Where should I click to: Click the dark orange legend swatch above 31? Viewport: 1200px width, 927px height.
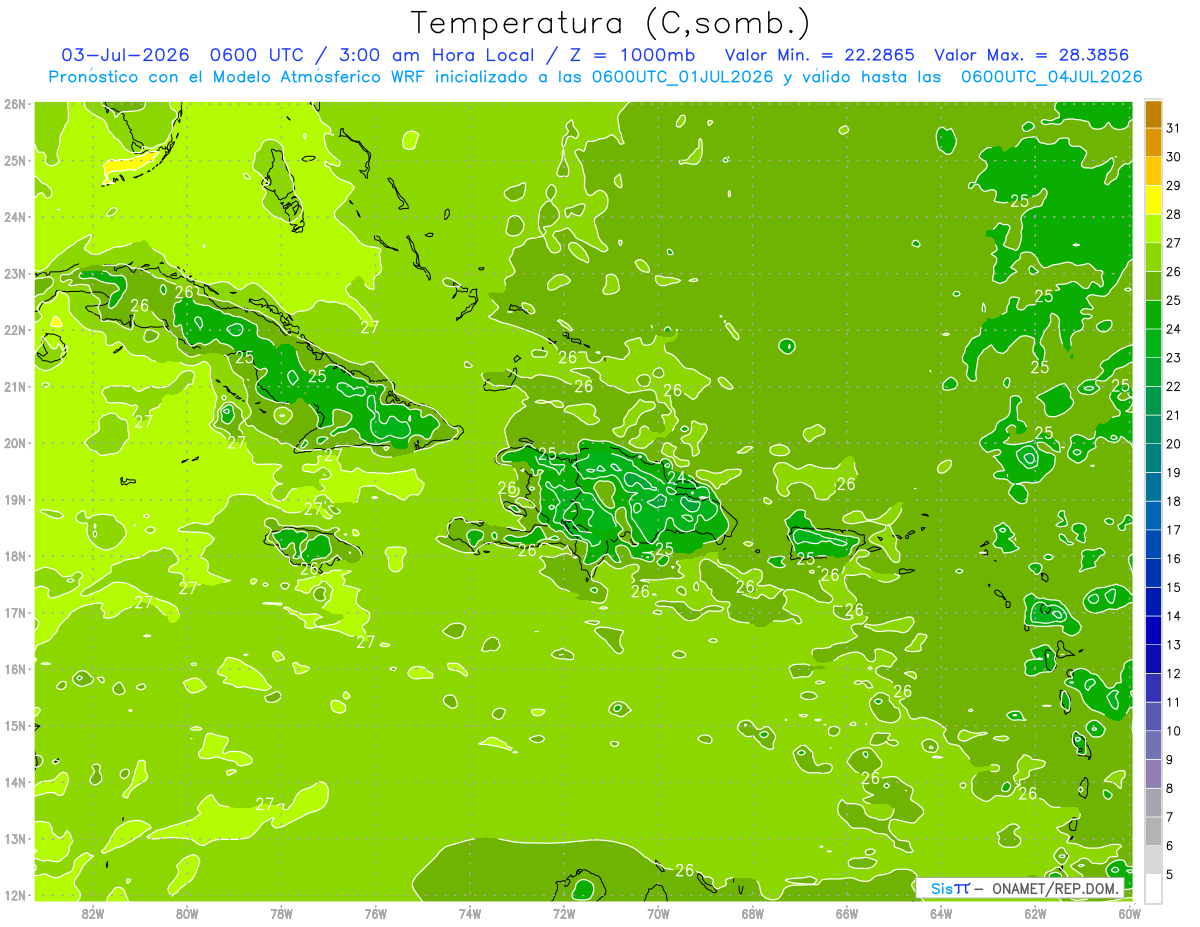1153,114
